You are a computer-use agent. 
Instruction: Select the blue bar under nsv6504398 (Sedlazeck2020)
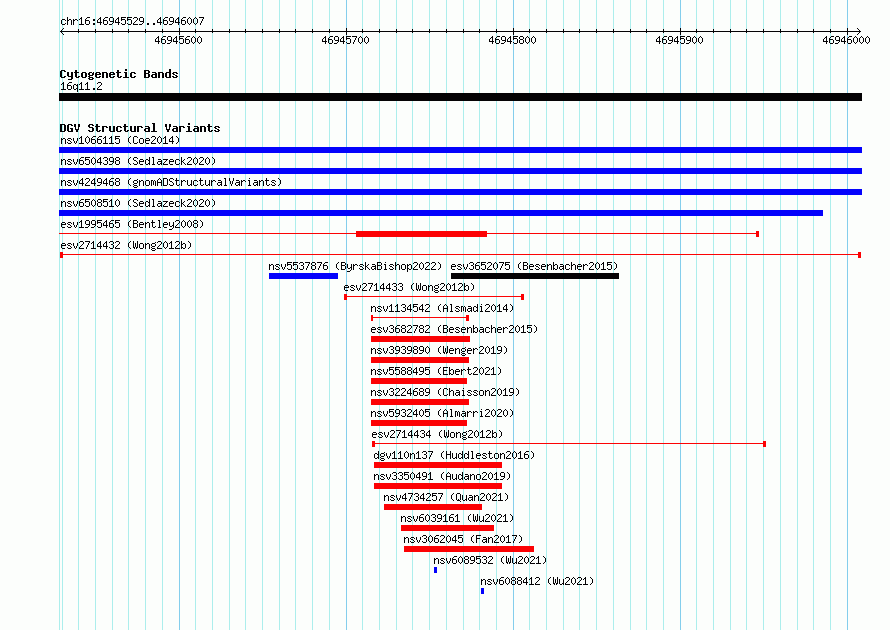[460, 171]
